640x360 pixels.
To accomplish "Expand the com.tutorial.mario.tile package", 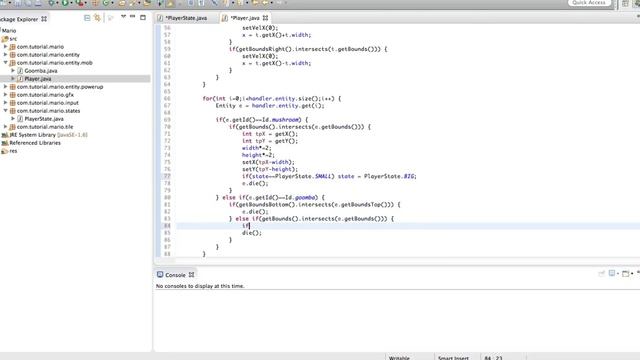I will pos(6,127).
